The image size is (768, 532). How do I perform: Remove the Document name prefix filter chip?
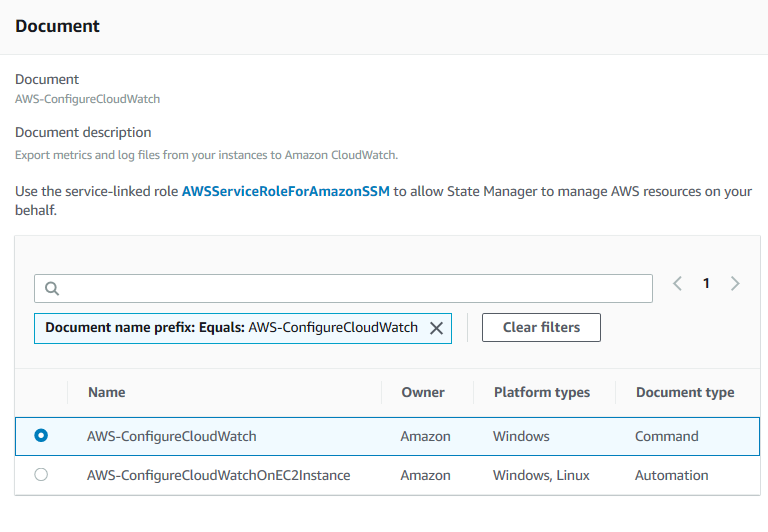(436, 328)
